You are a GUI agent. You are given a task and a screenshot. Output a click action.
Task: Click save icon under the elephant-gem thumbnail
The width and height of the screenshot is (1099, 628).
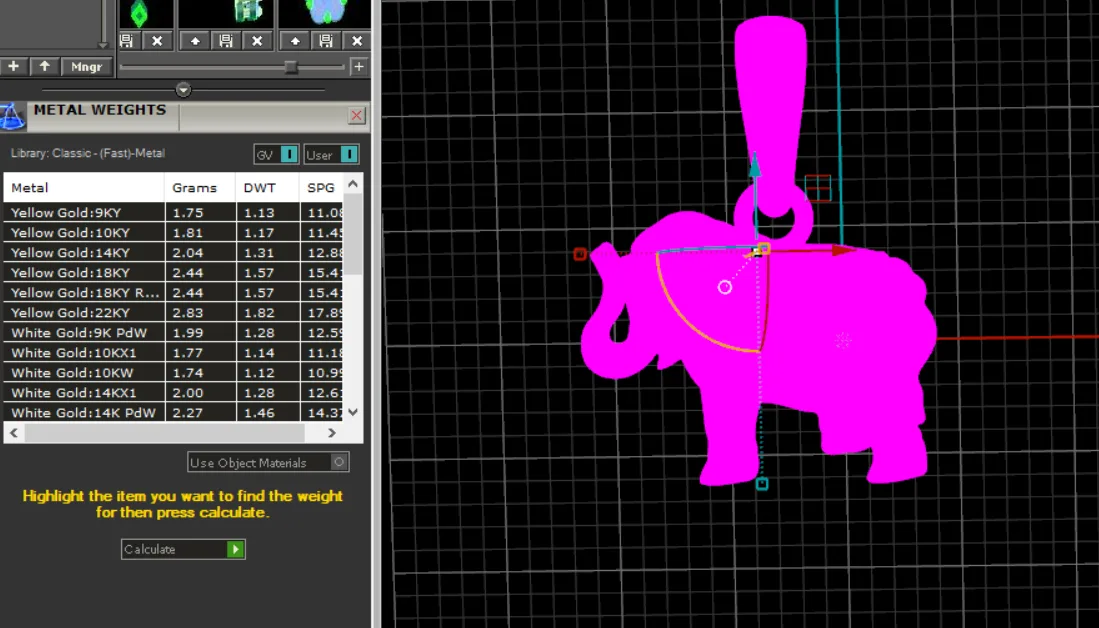click(326, 41)
